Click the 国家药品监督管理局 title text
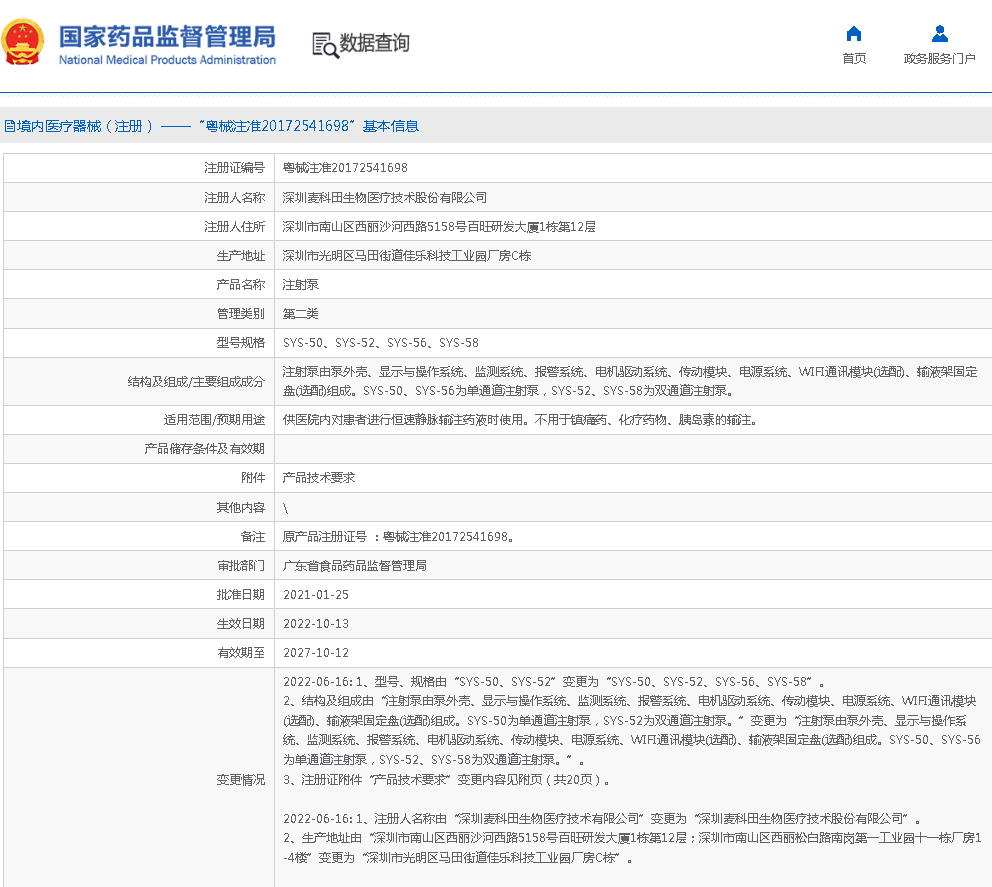 tap(167, 37)
